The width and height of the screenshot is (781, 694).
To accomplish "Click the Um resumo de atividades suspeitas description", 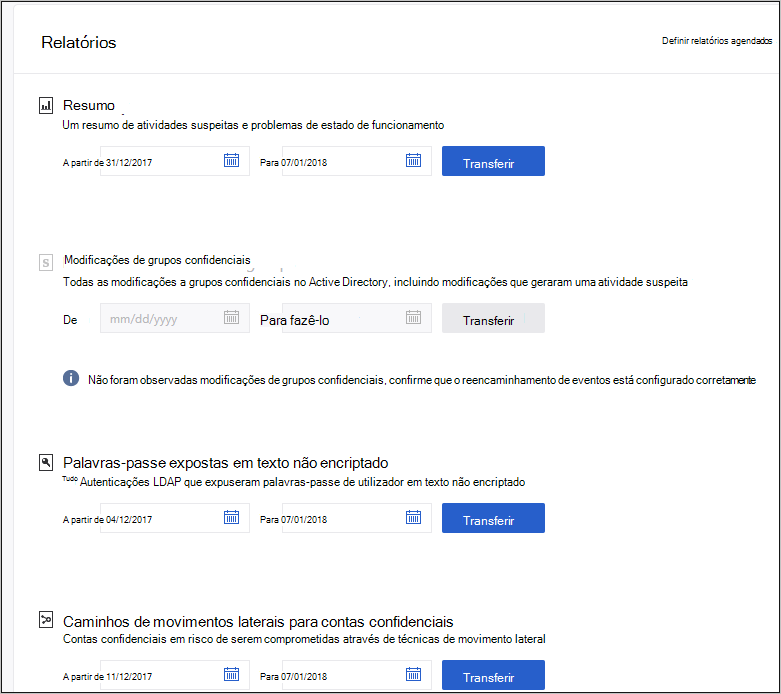I will point(253,125).
